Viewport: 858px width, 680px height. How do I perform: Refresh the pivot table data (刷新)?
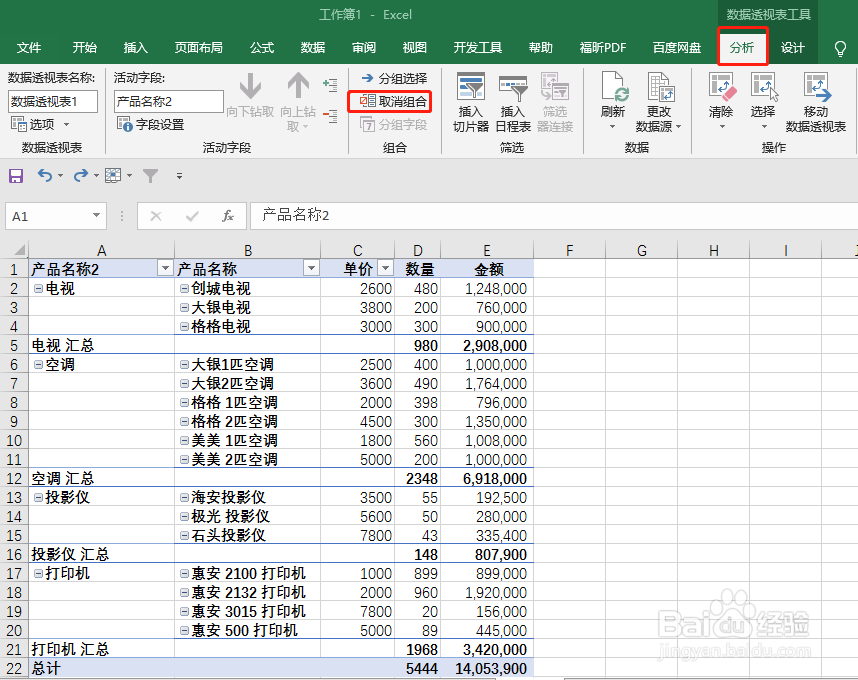coord(613,95)
